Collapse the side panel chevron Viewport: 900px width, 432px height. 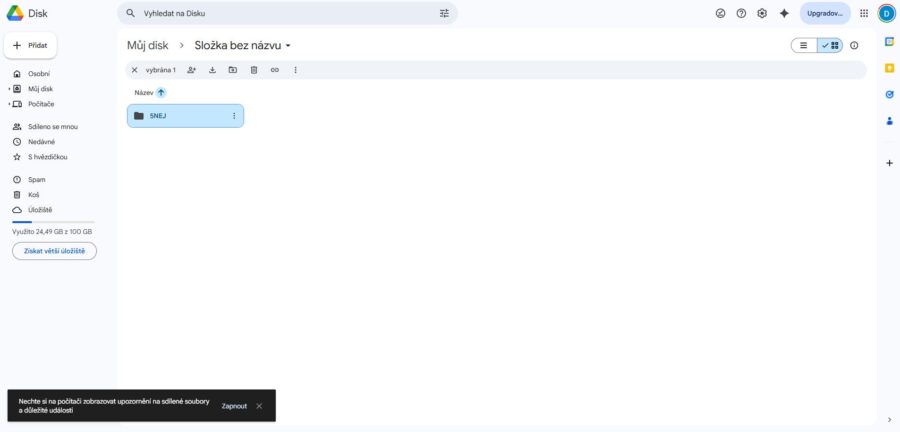point(890,420)
